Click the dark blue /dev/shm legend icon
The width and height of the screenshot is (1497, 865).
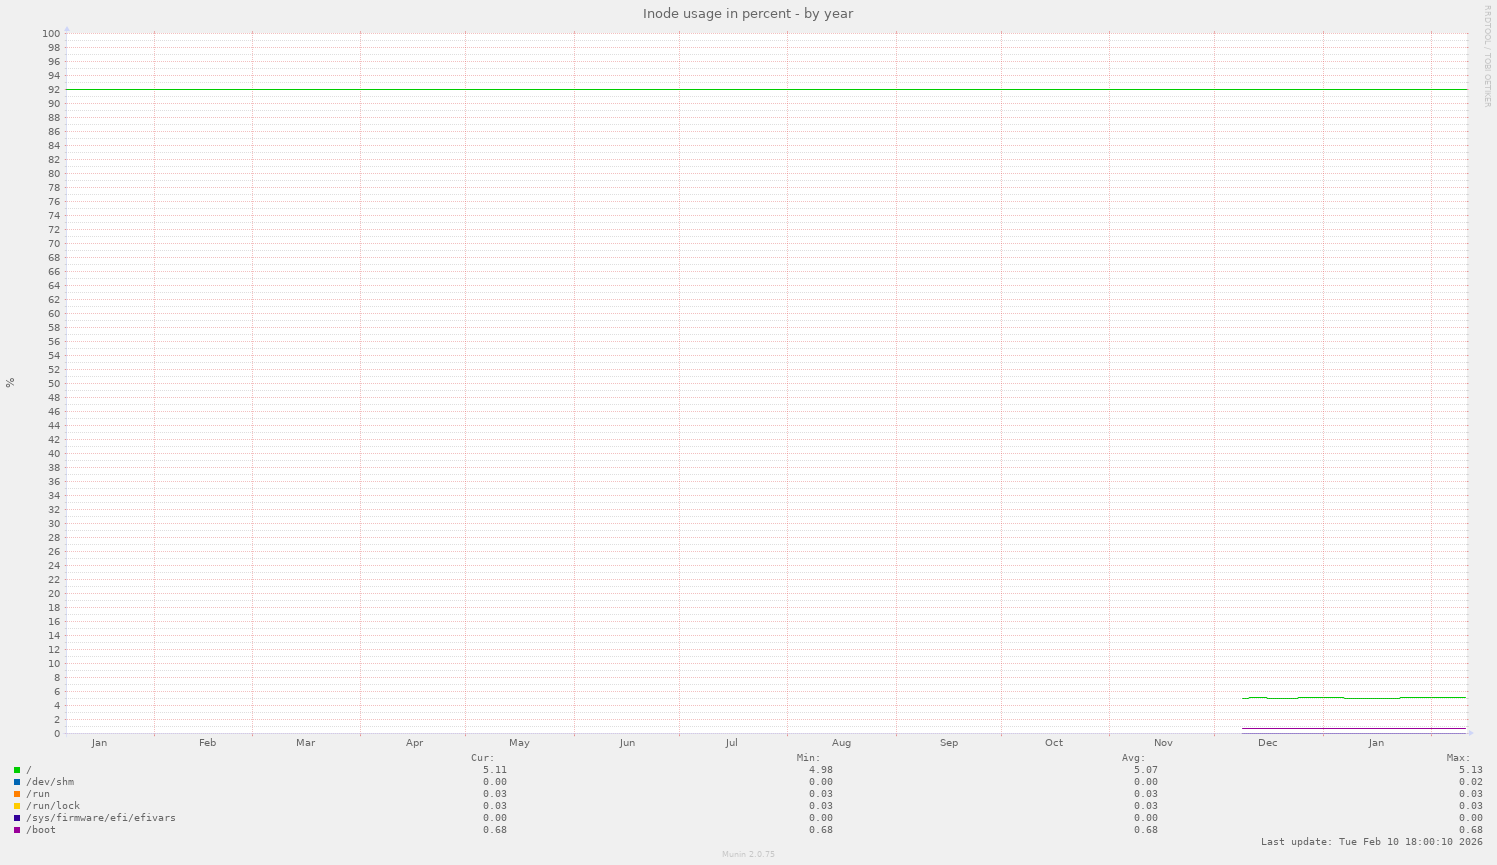coord(17,781)
